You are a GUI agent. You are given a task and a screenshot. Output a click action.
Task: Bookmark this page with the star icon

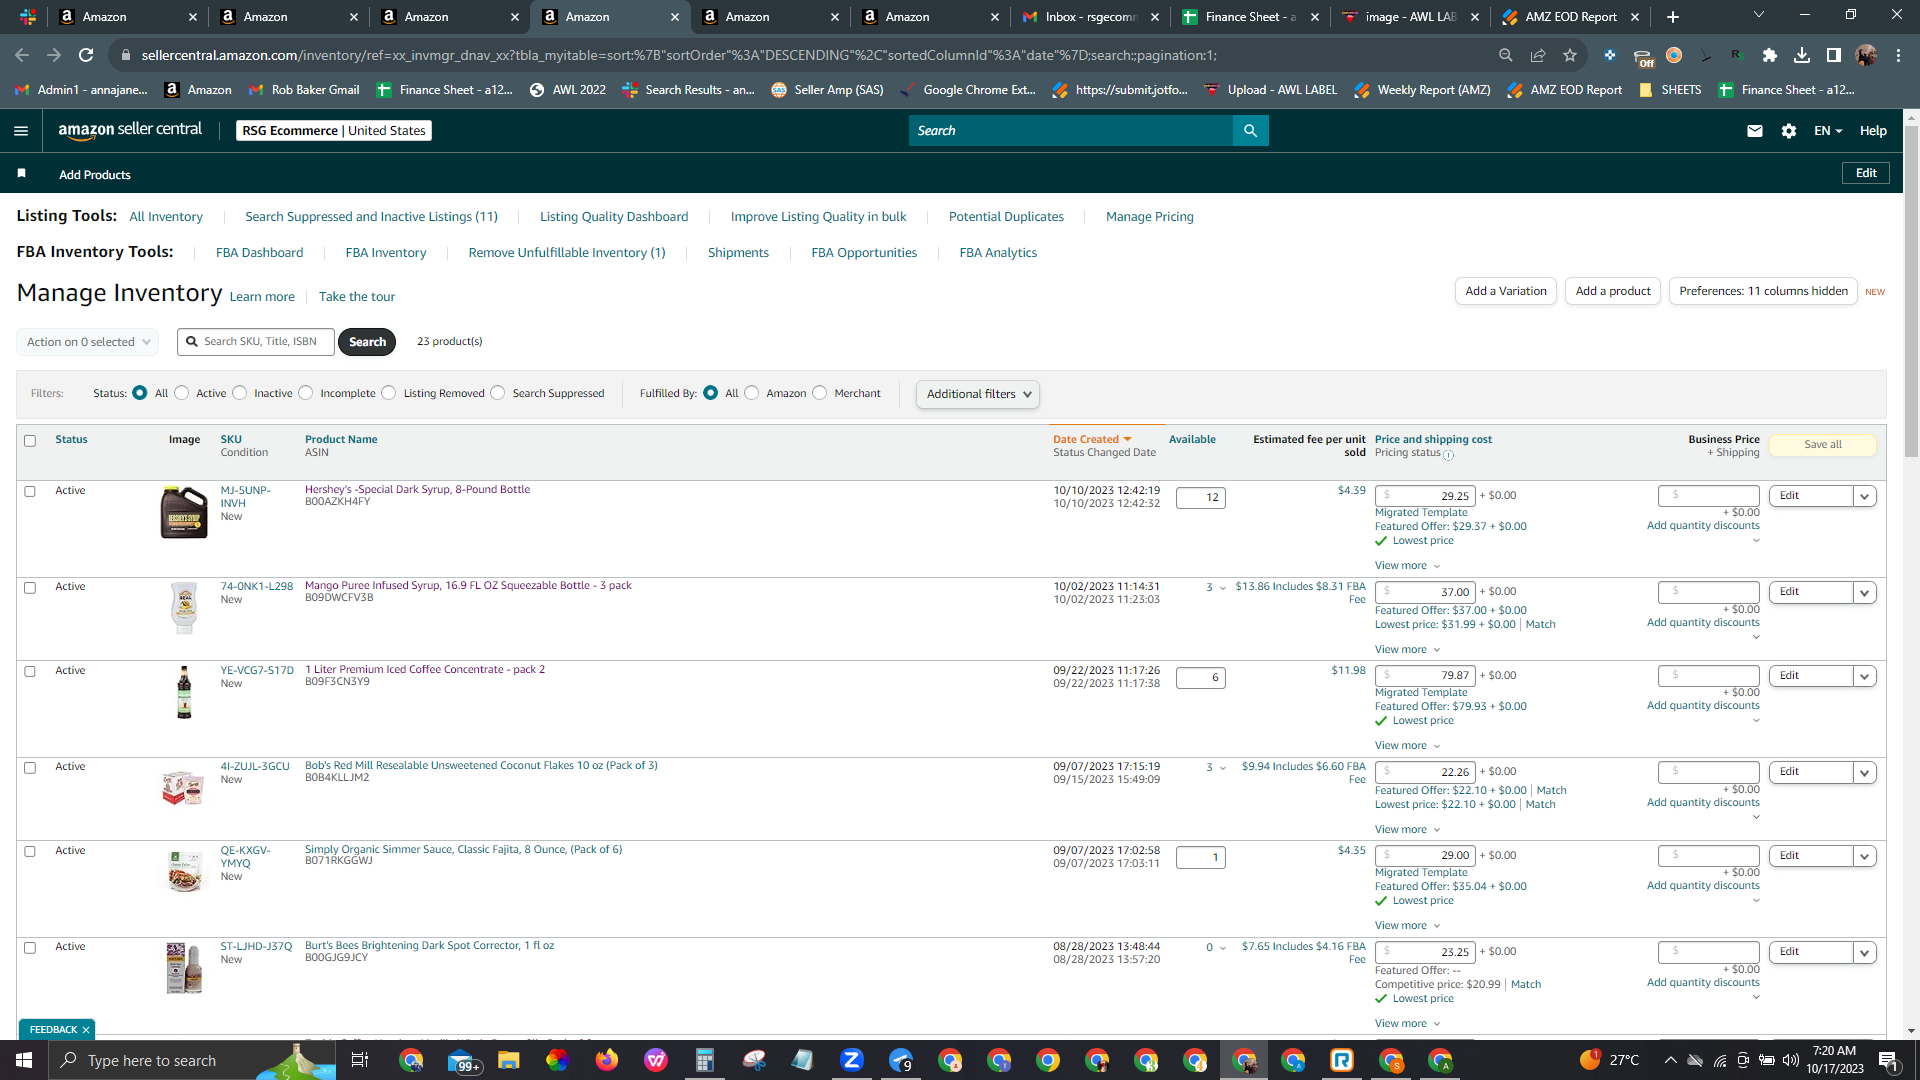pyautogui.click(x=1570, y=56)
